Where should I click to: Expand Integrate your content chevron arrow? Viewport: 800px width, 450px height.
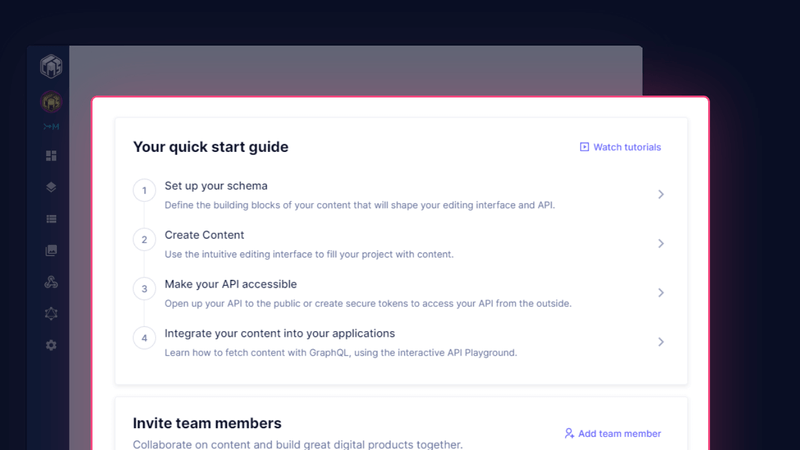point(661,342)
